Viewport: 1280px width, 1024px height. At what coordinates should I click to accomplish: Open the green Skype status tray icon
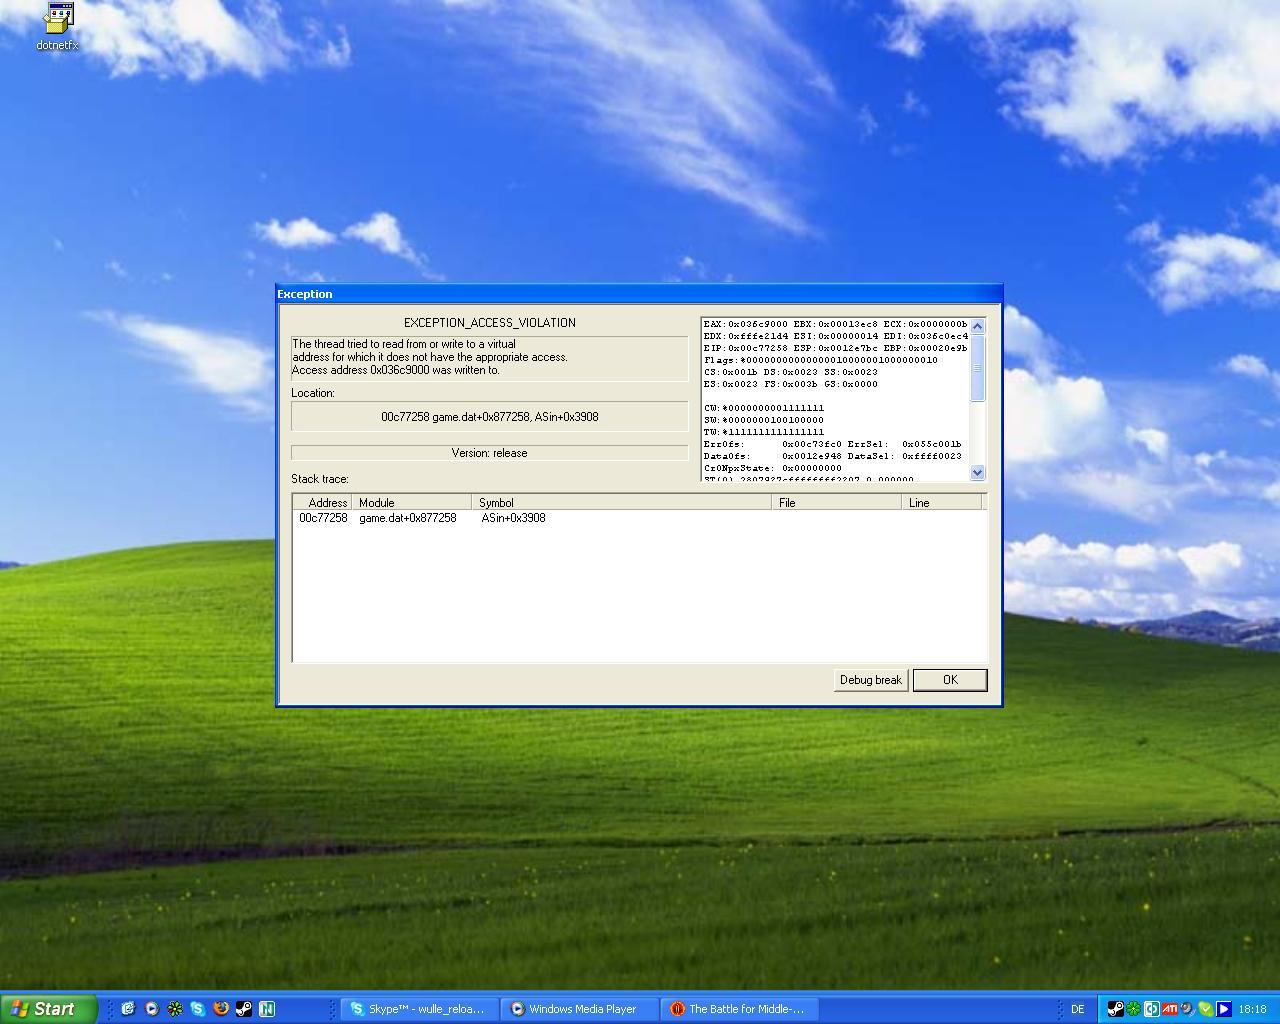1205,1009
